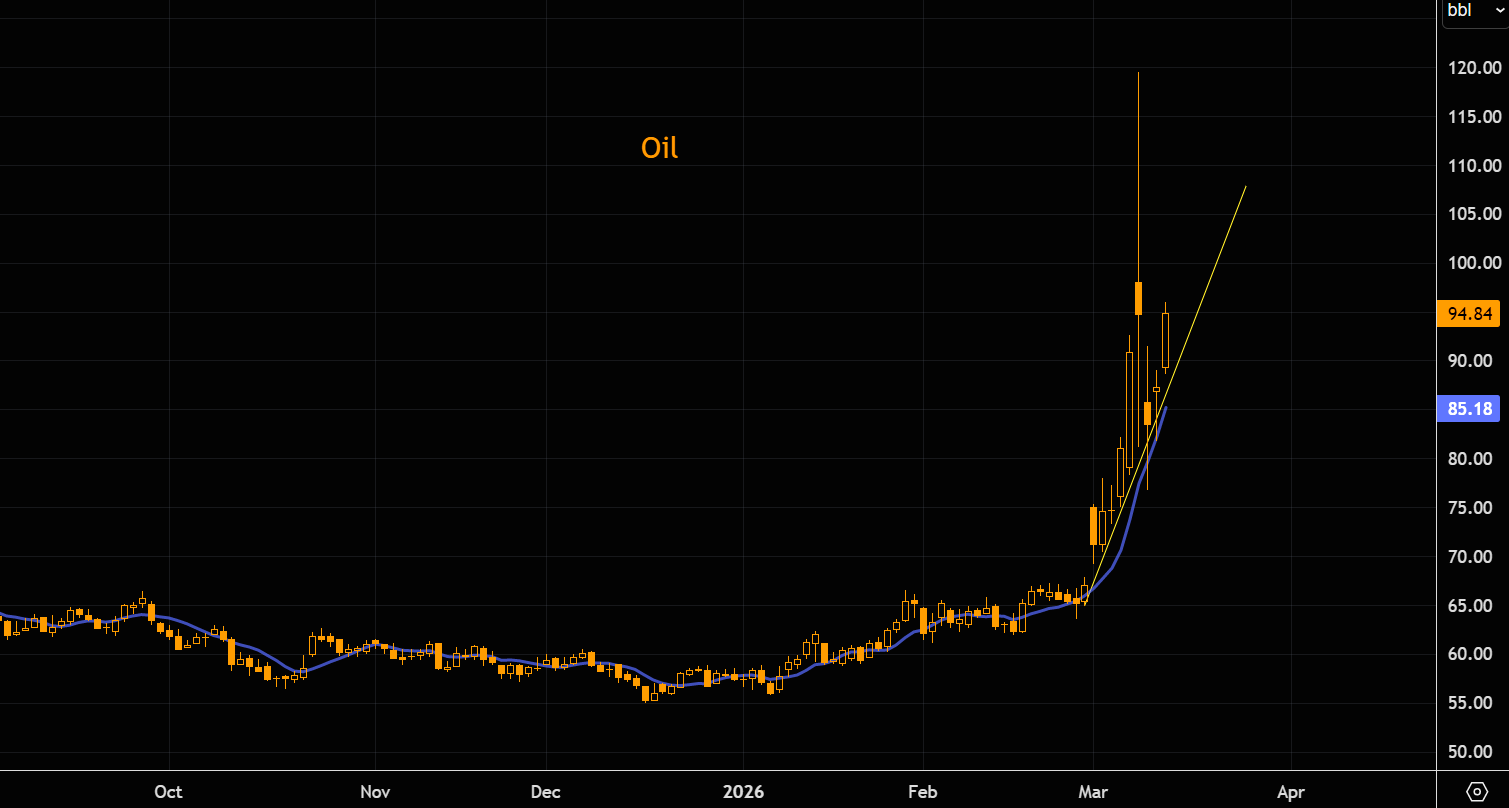Select the yellow trend line's upper end
Image resolution: width=1509 pixels, height=808 pixels.
tap(1244, 188)
